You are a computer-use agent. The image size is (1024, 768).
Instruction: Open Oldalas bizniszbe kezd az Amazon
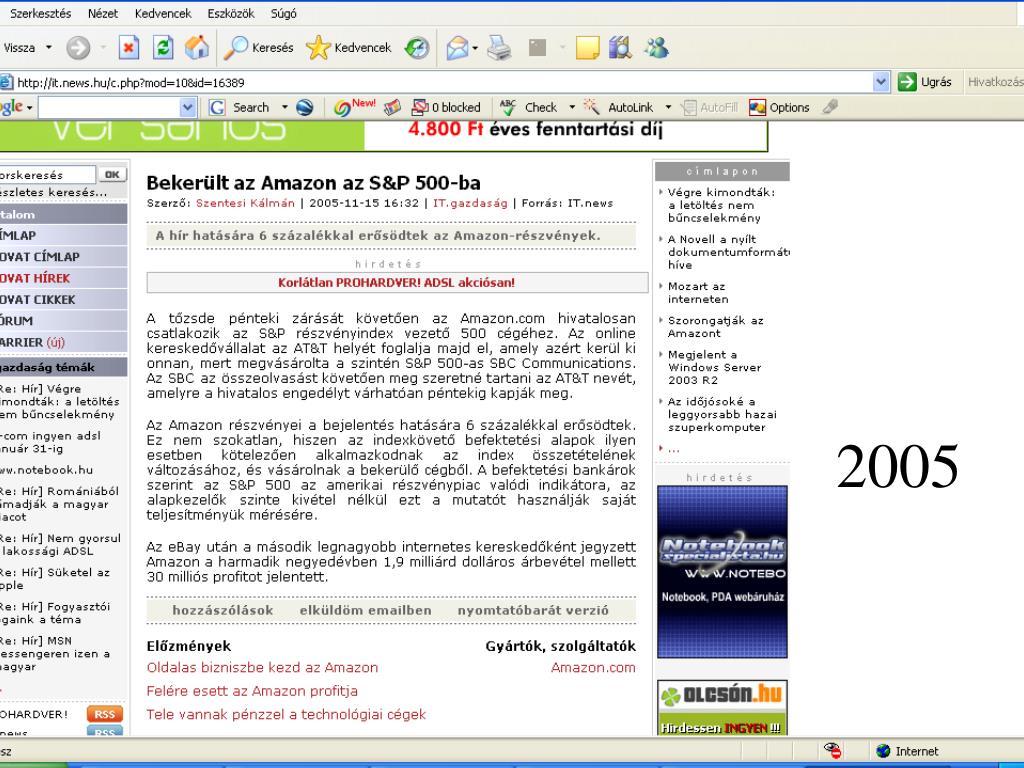click(x=262, y=667)
